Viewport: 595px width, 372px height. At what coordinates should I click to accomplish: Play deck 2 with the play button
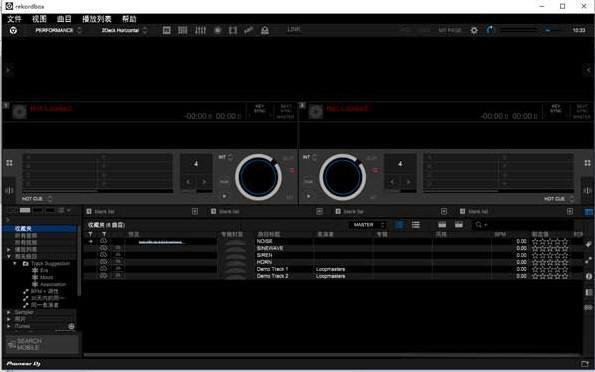point(308,196)
